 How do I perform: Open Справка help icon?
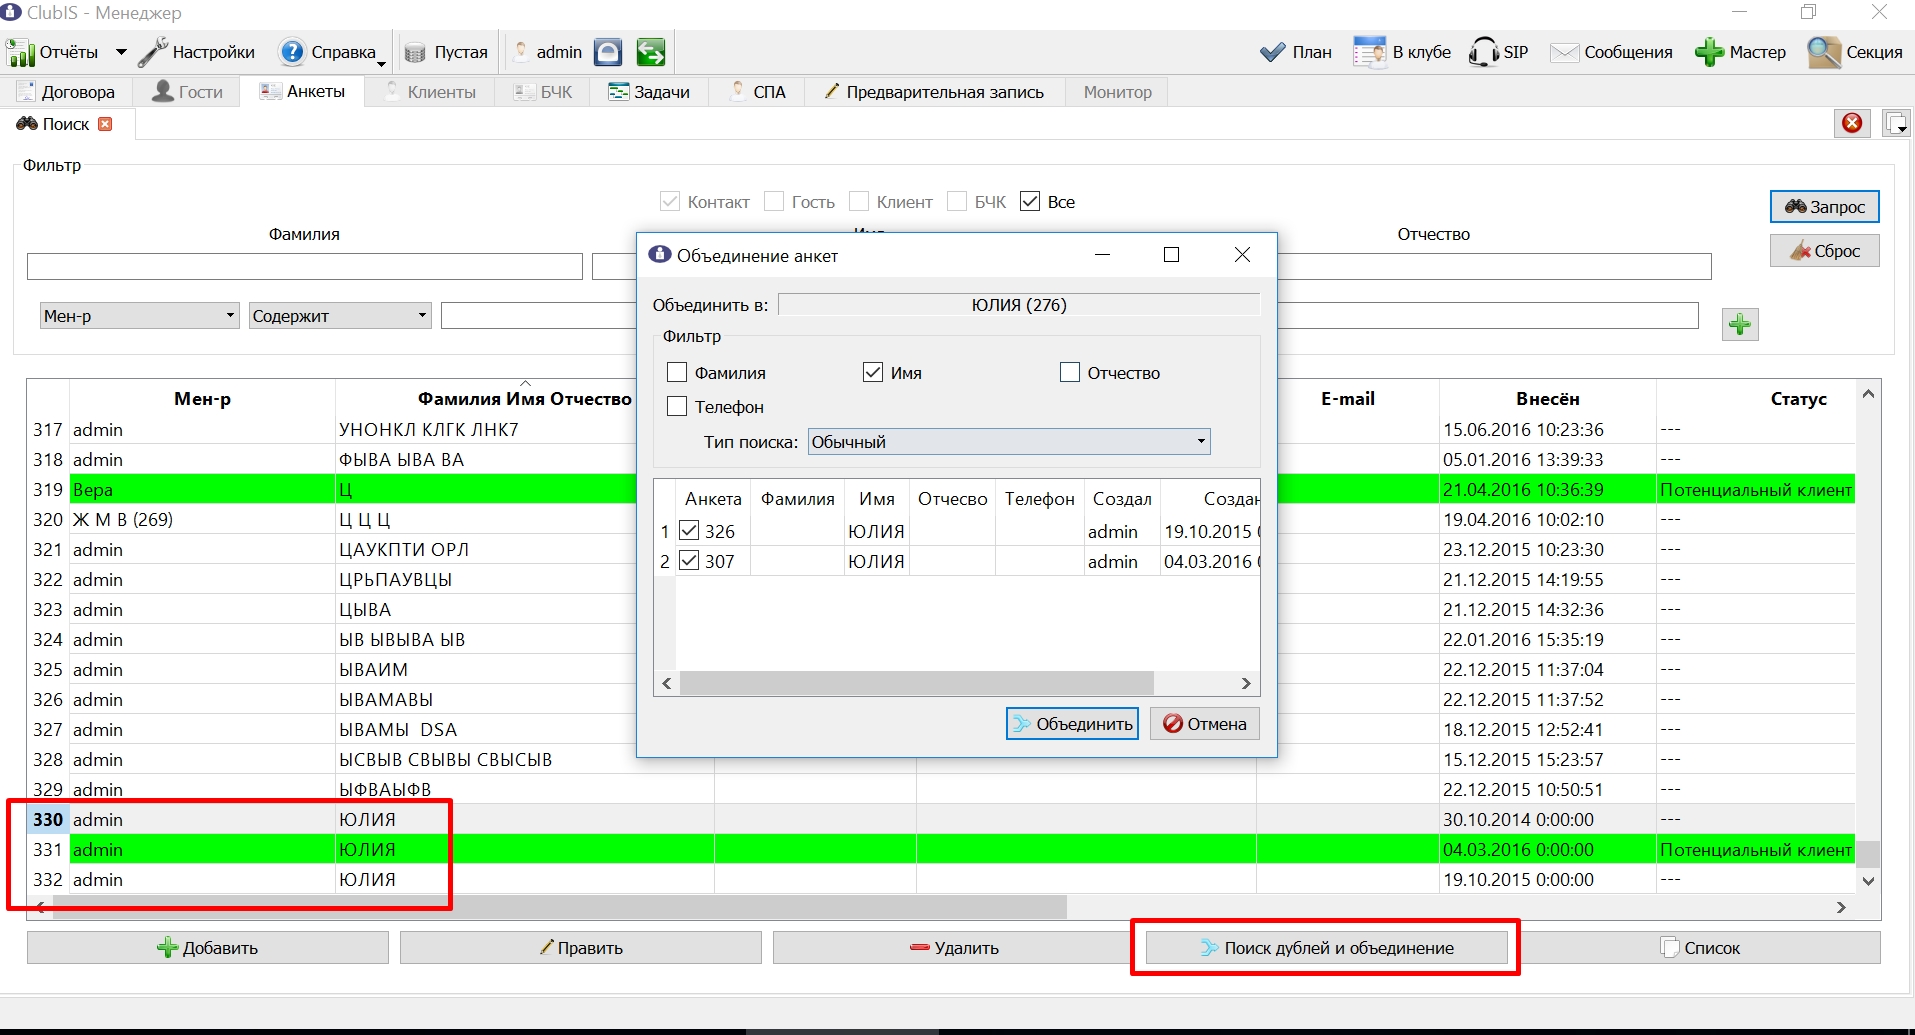click(292, 52)
